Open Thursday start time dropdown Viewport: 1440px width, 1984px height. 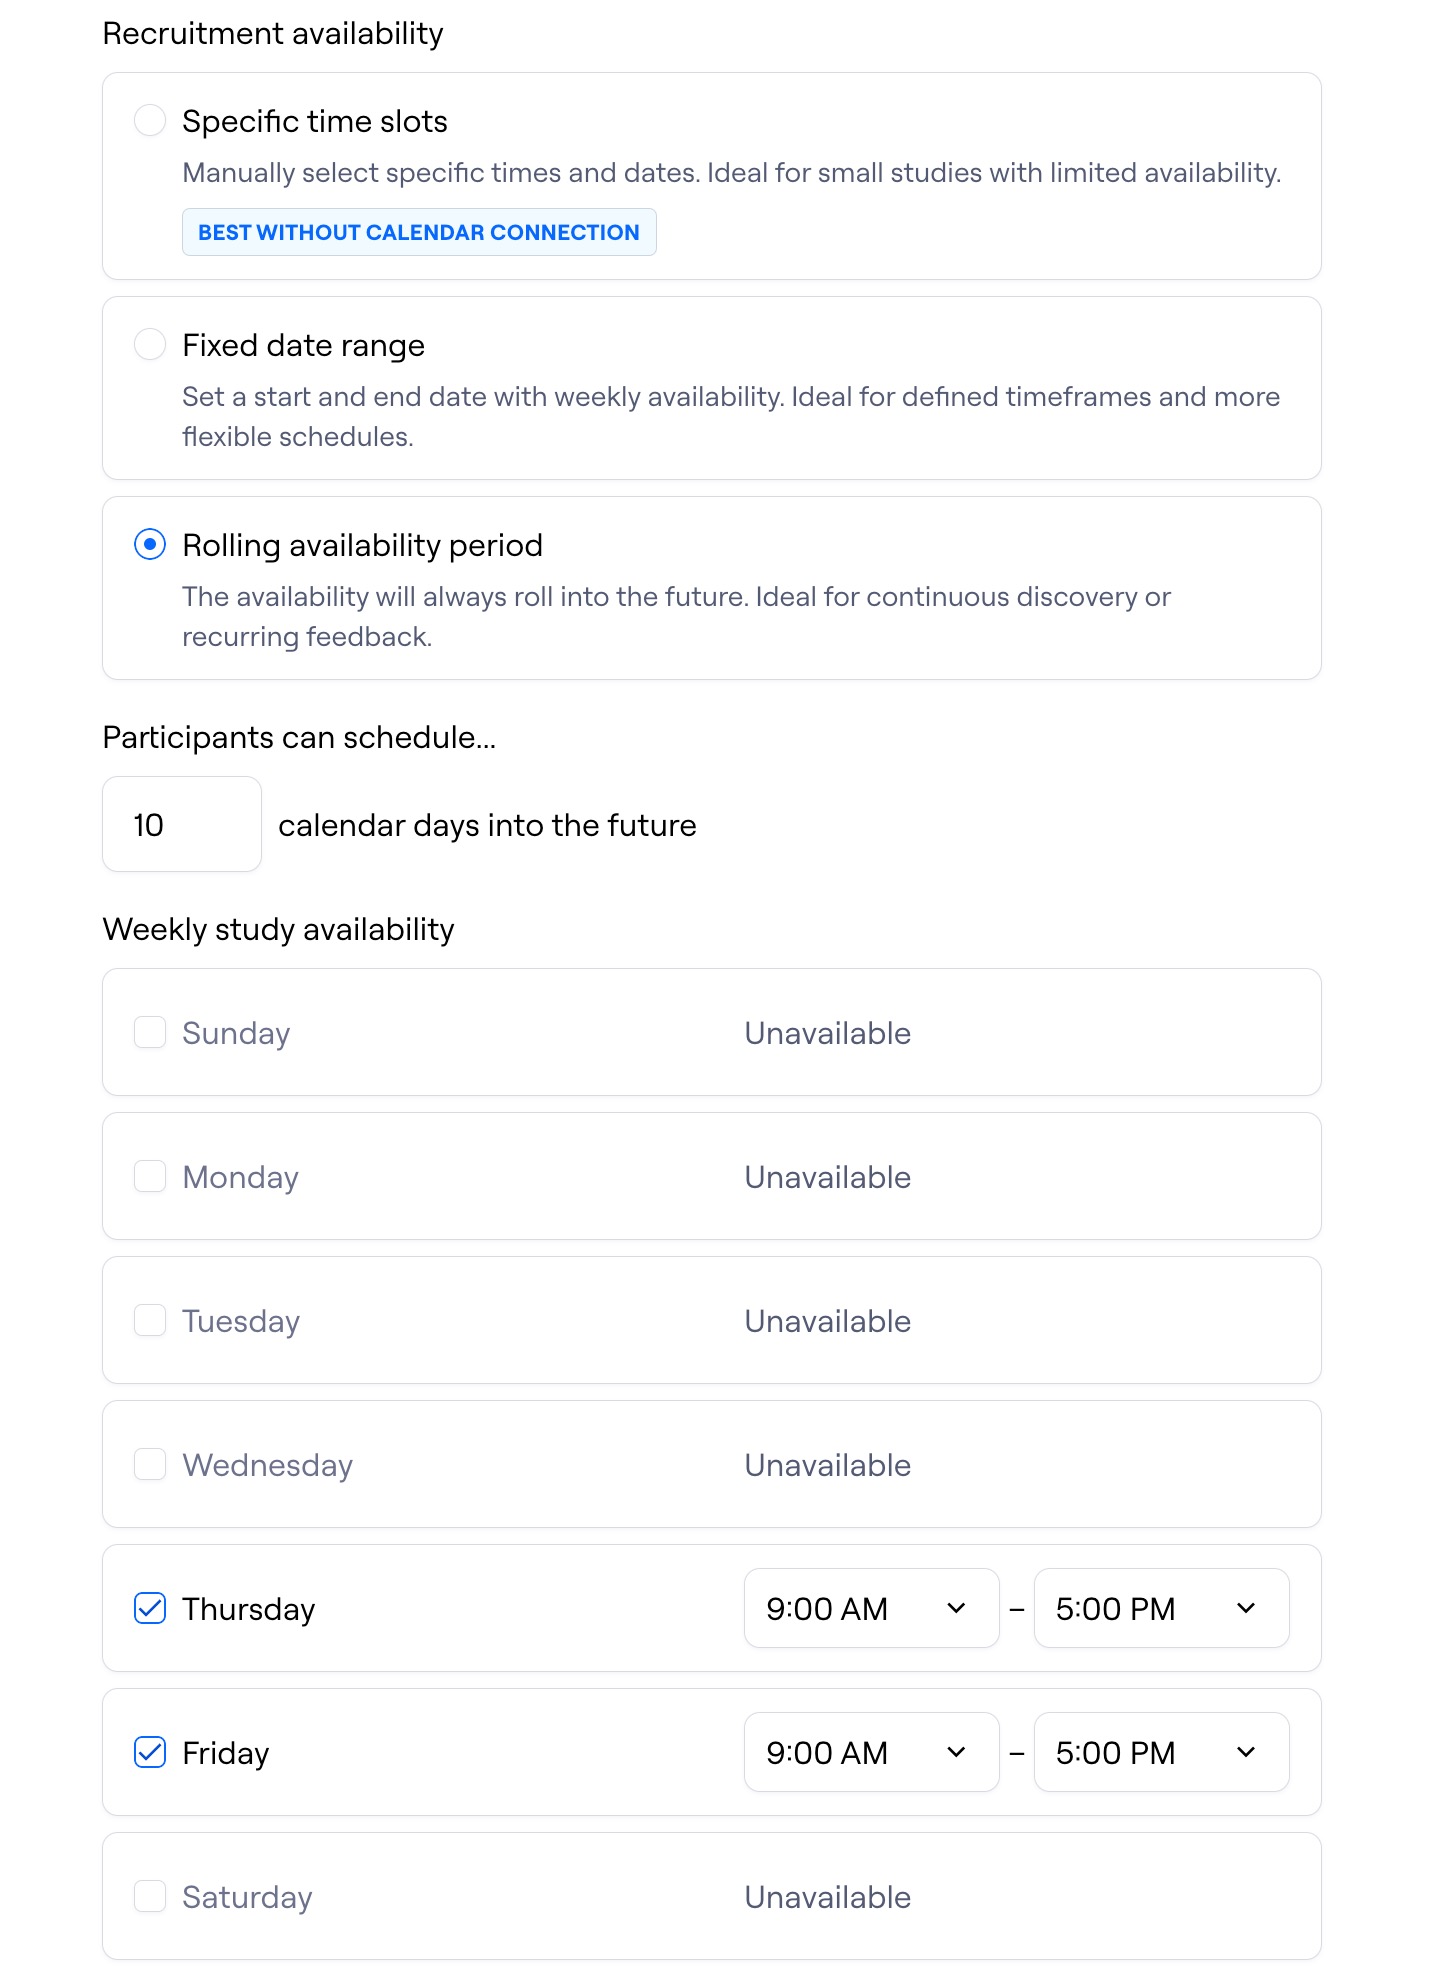(x=871, y=1609)
